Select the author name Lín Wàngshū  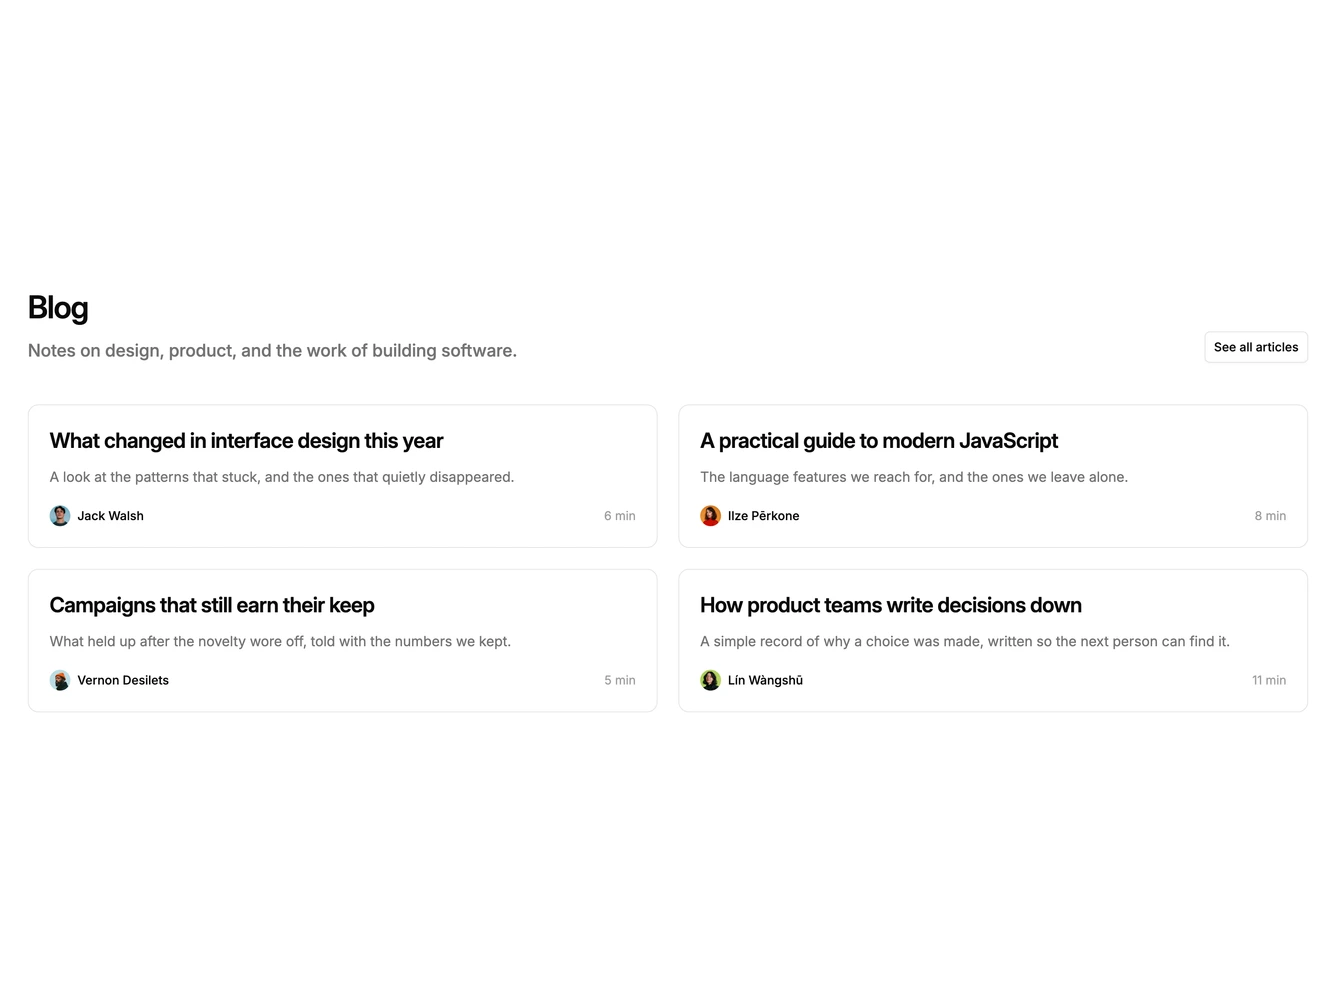pos(766,680)
